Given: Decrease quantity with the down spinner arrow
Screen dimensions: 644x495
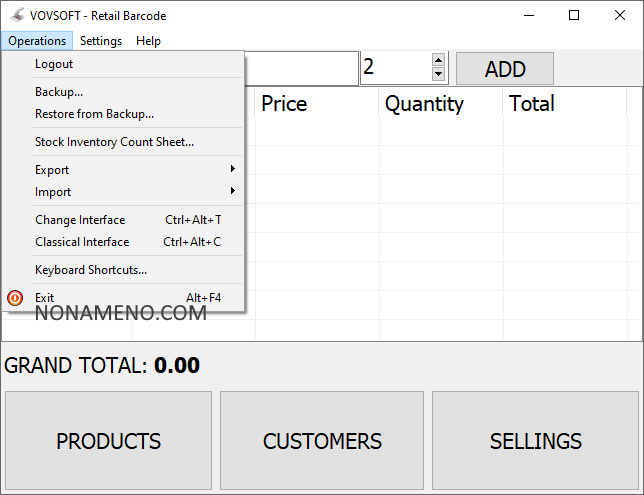Looking at the screenshot, I should click(438, 75).
